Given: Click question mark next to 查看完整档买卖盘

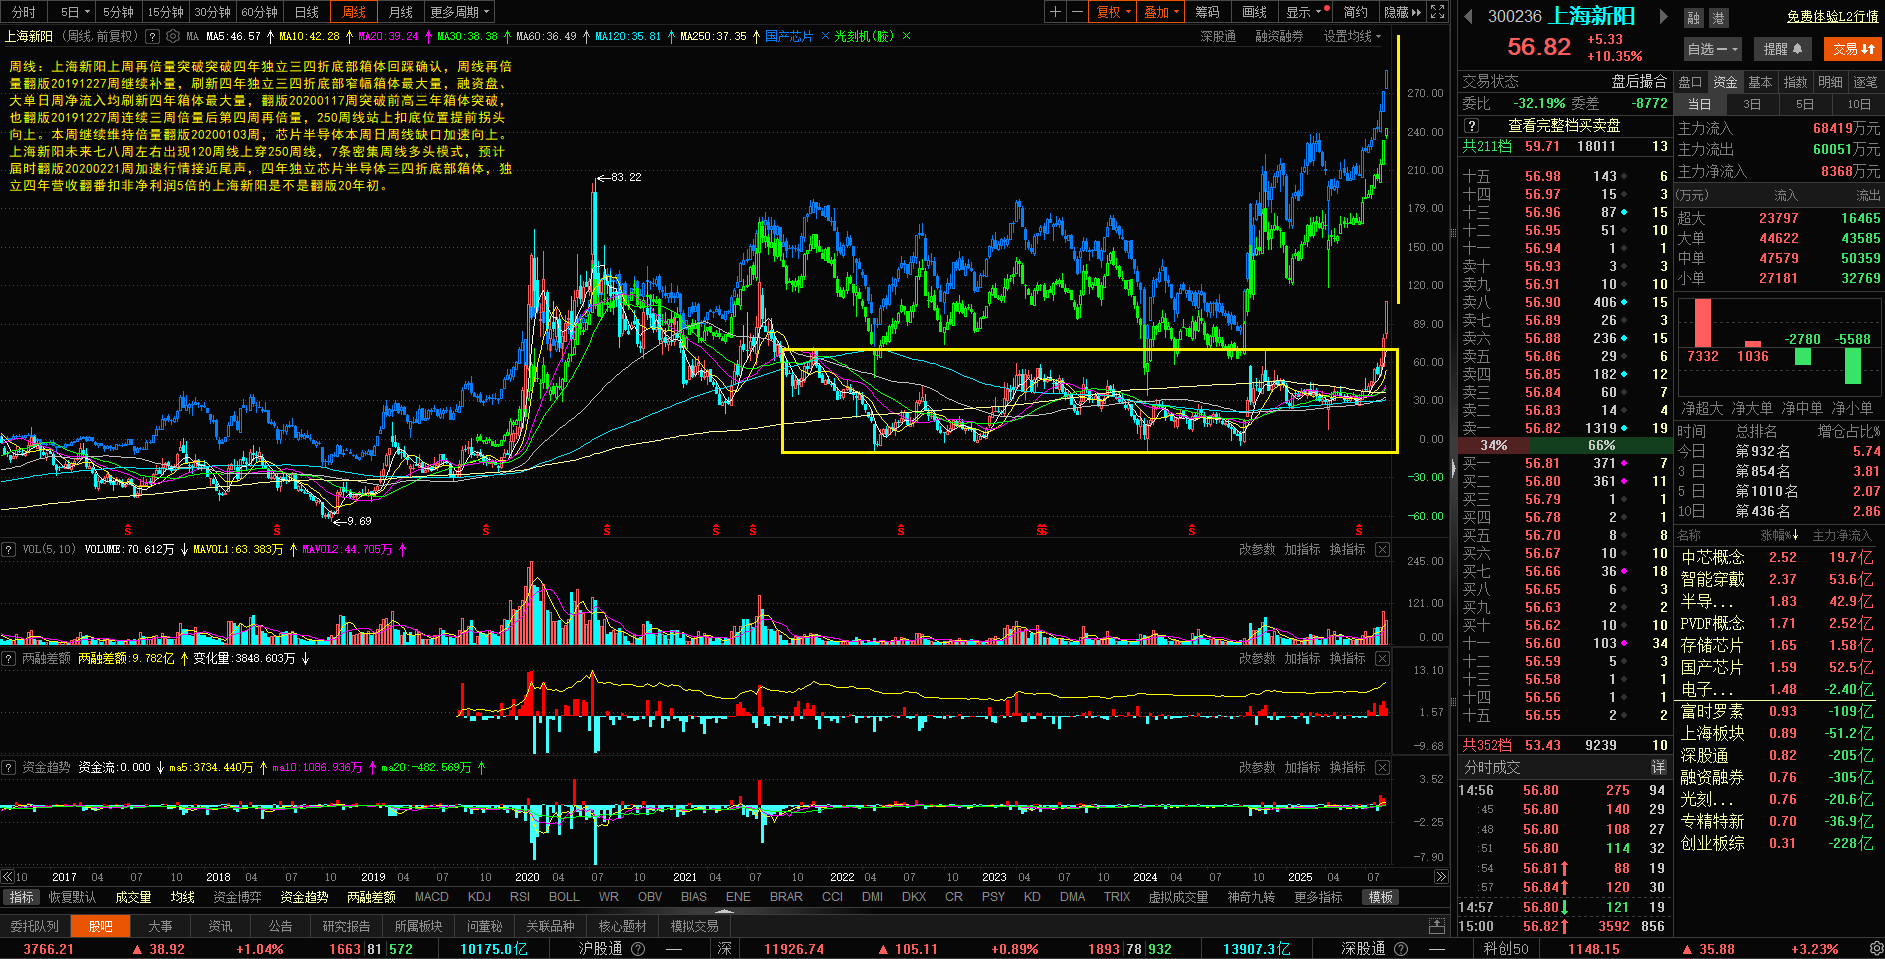Looking at the screenshot, I should pyautogui.click(x=1471, y=126).
